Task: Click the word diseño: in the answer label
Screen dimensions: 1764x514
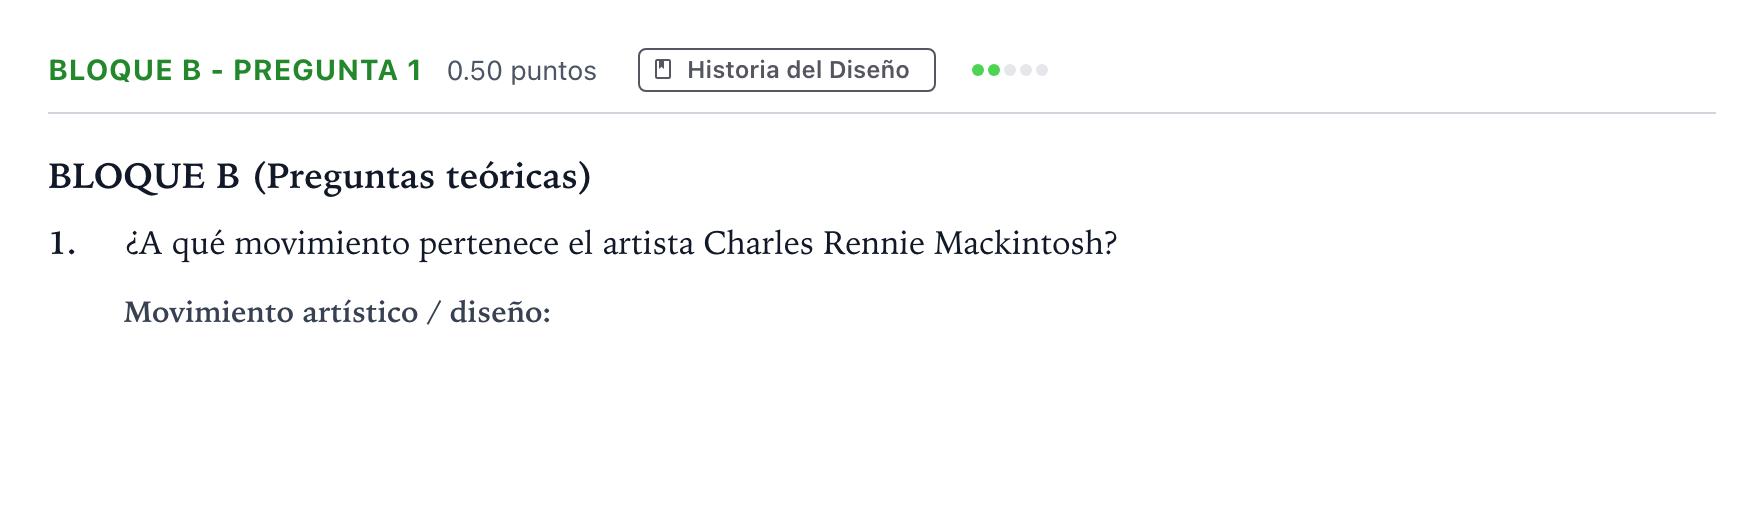Action: point(500,312)
